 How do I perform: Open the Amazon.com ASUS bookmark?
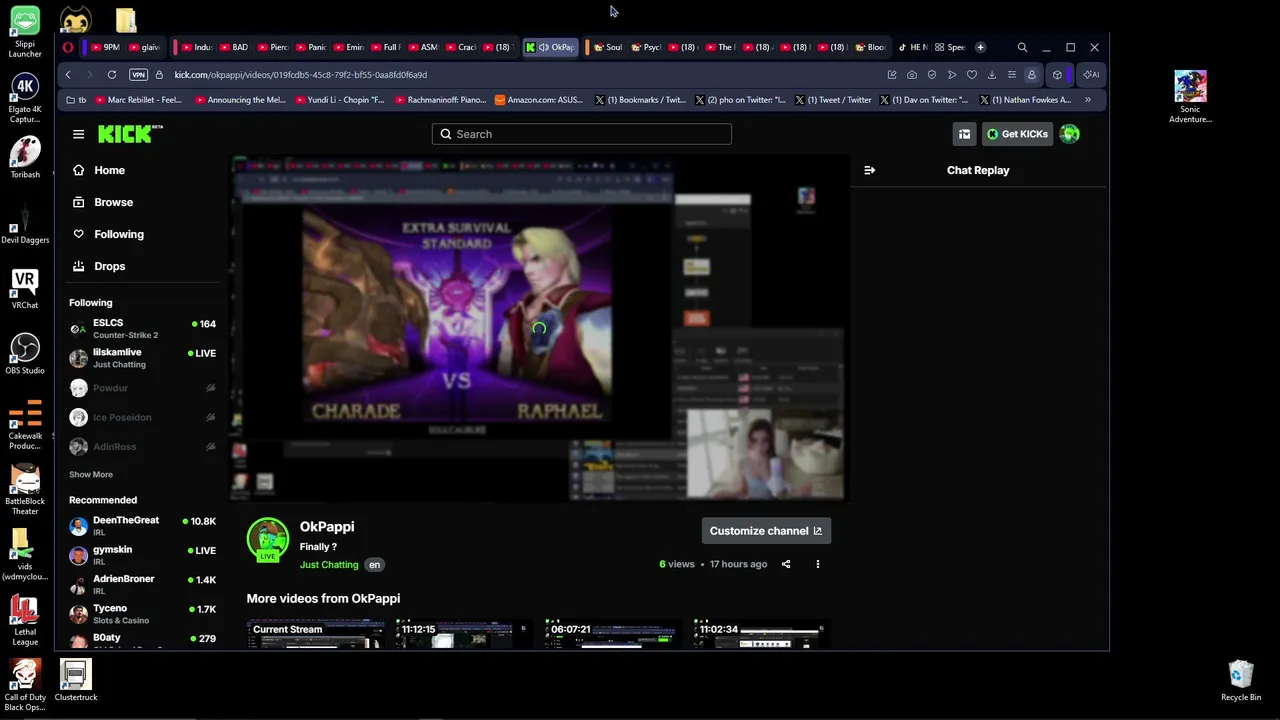pos(539,100)
